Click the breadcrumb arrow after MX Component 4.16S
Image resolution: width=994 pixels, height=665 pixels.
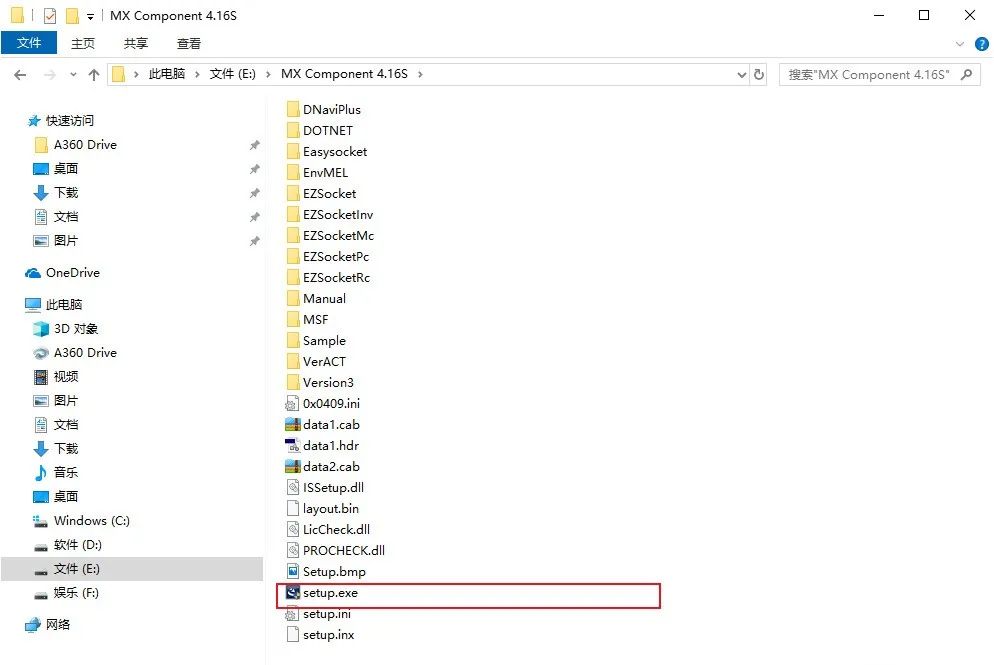421,74
